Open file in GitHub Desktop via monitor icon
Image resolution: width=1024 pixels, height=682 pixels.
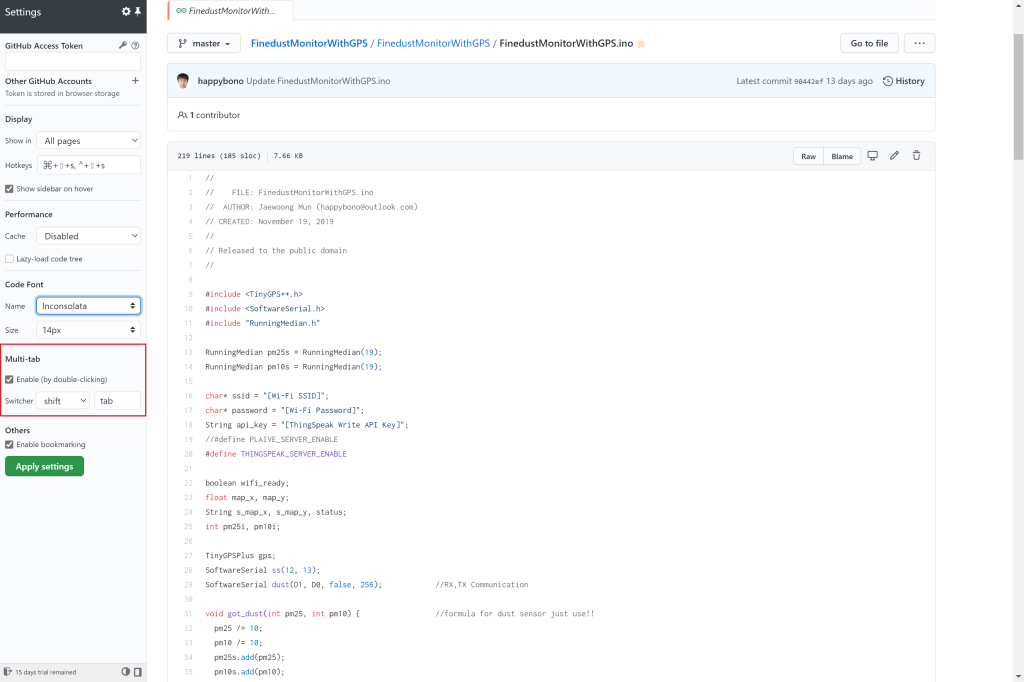[x=872, y=155]
